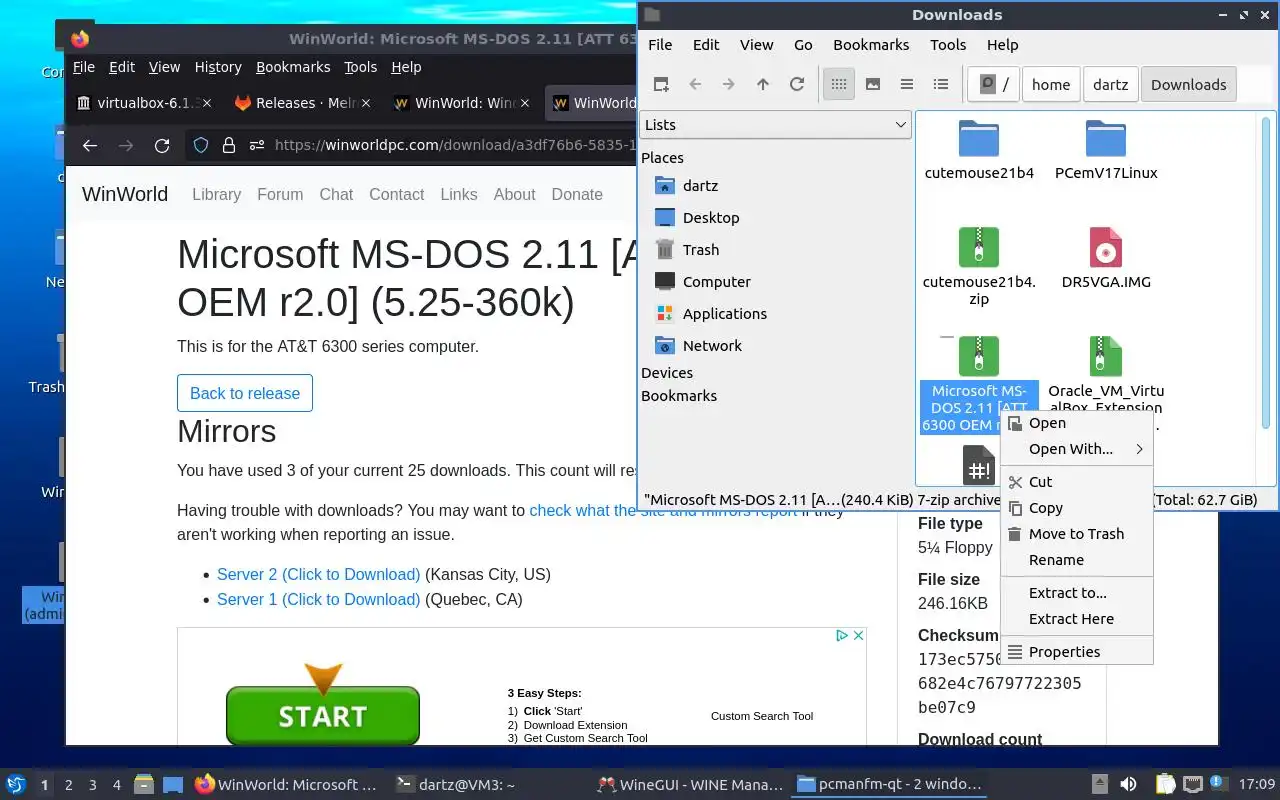Open Forum link on WinWorld navbar
Image resolution: width=1280 pixels, height=800 pixels.
pyautogui.click(x=280, y=194)
